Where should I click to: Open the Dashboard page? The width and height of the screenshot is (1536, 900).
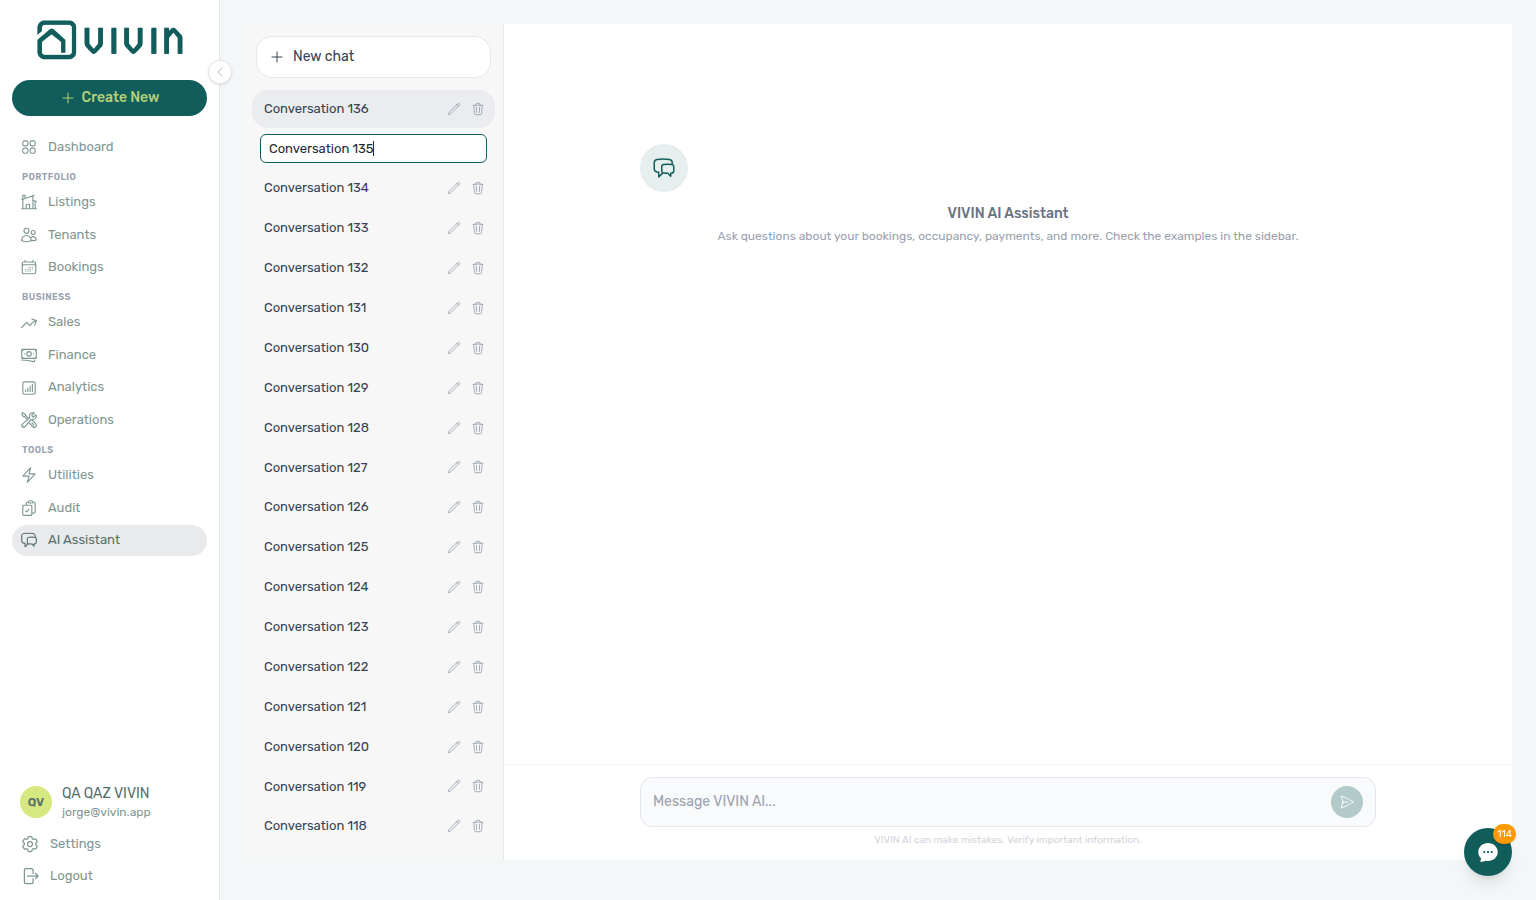(109, 147)
